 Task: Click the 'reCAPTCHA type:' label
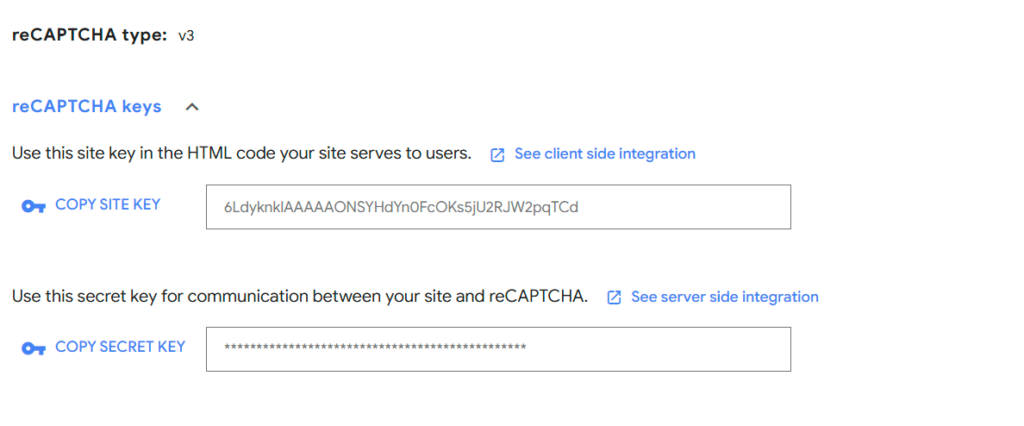tap(90, 36)
